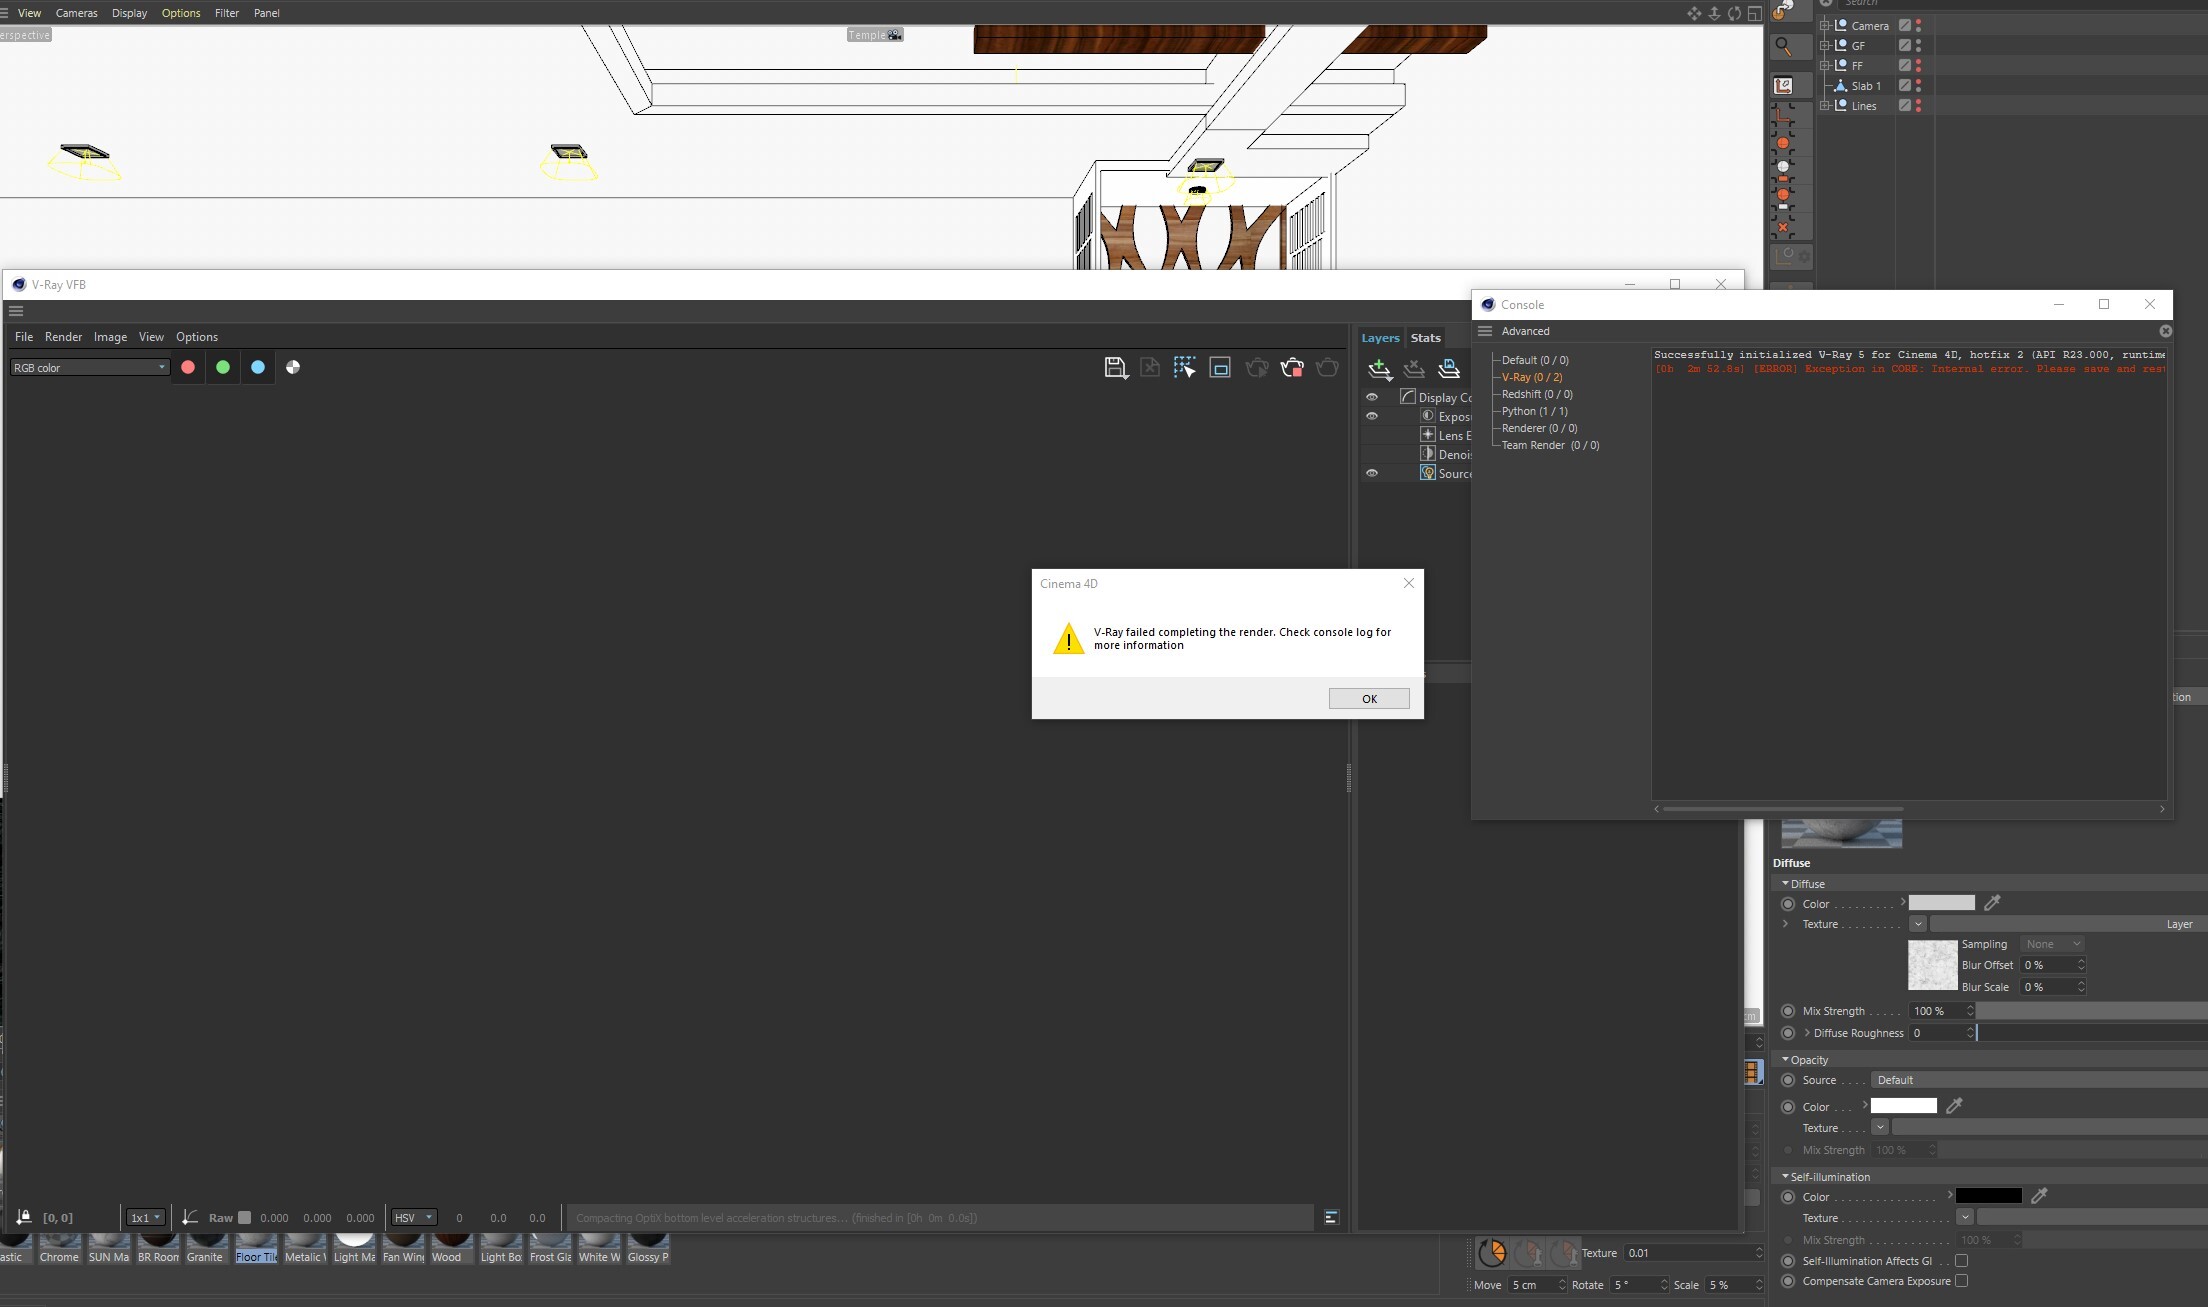This screenshot has height=1307, width=2208.
Task: Toggle the green channel circle in VFB
Action: tap(223, 367)
